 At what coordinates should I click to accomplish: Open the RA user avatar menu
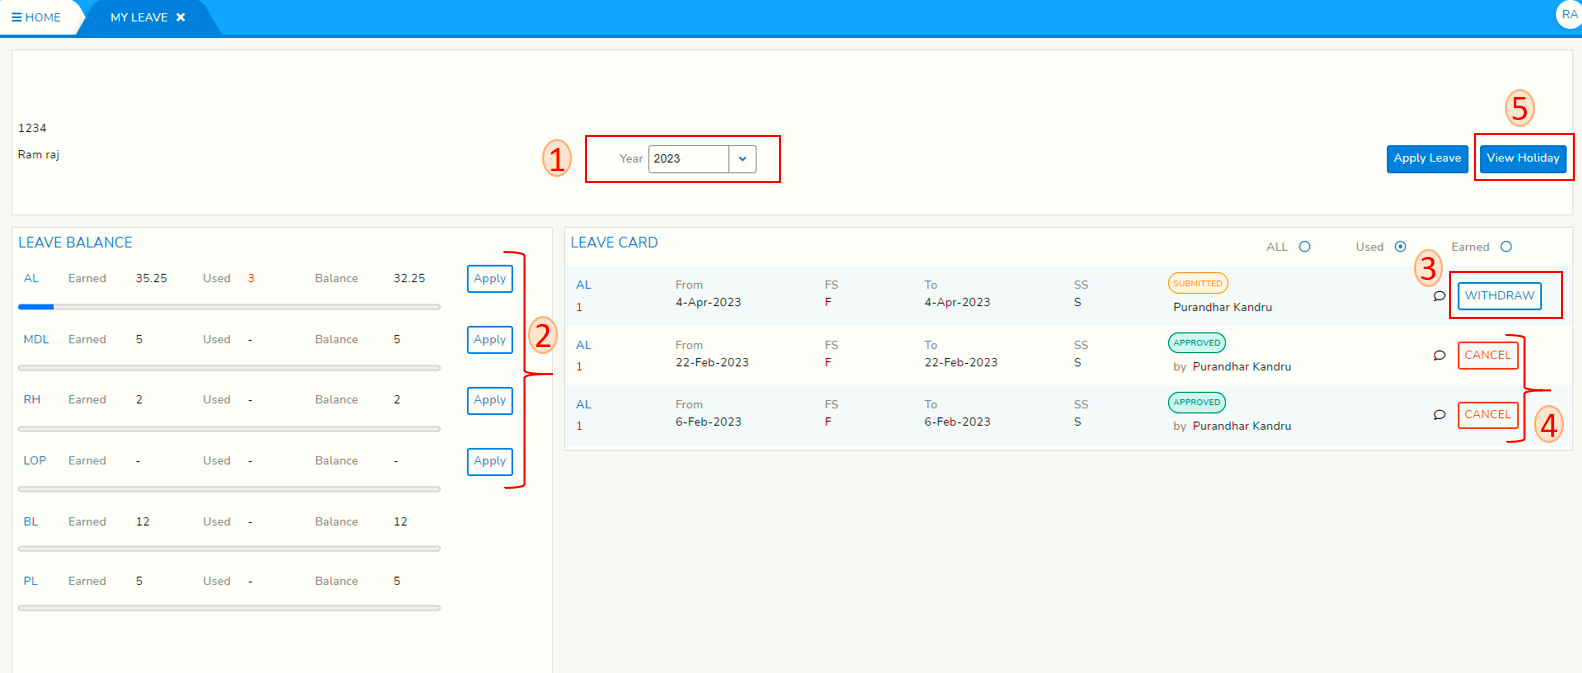[1569, 14]
